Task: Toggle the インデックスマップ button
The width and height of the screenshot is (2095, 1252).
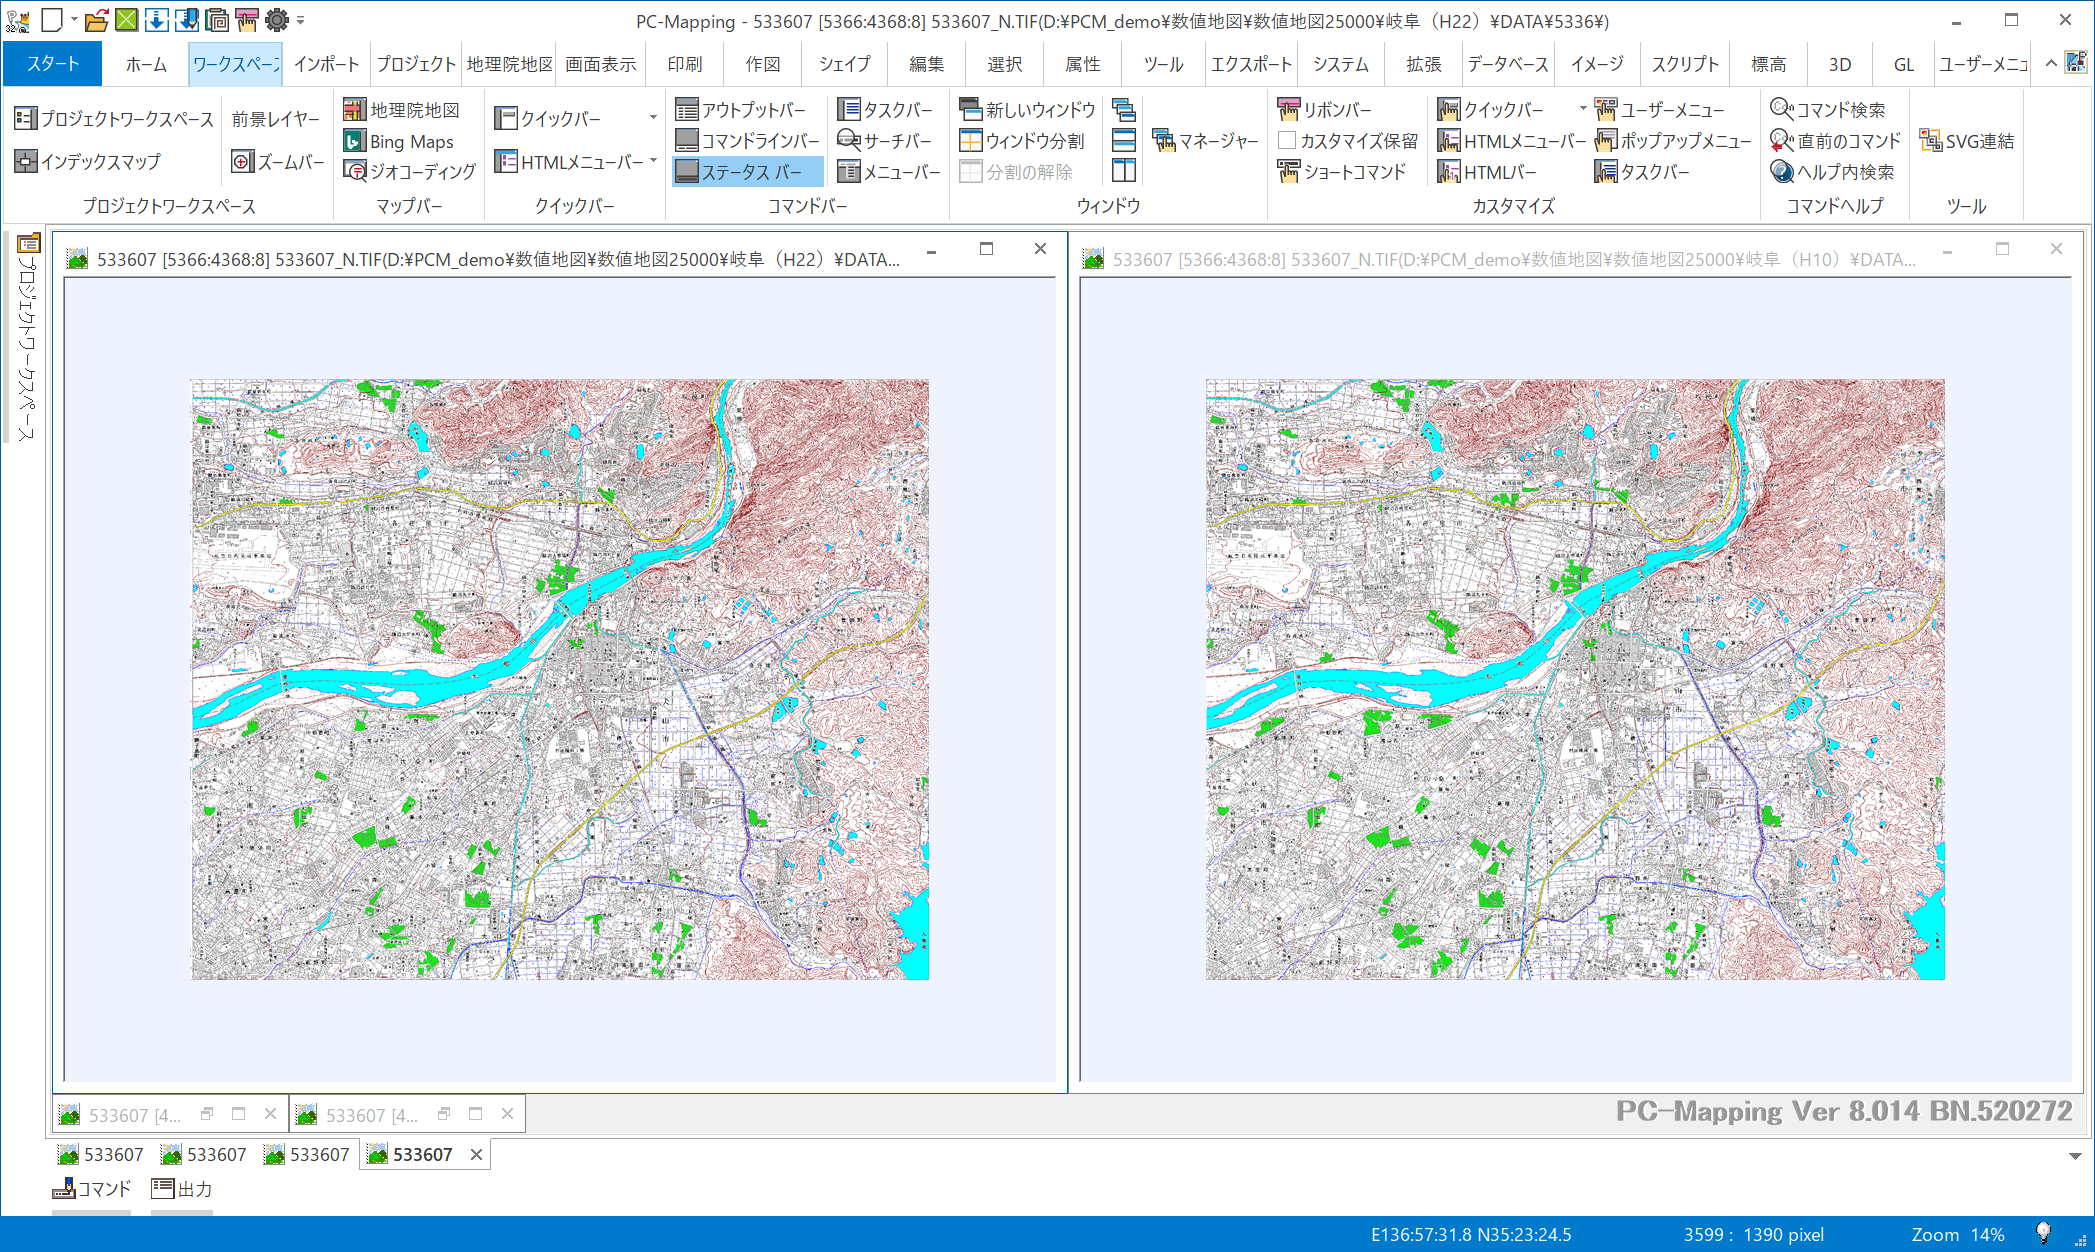Action: [x=88, y=161]
